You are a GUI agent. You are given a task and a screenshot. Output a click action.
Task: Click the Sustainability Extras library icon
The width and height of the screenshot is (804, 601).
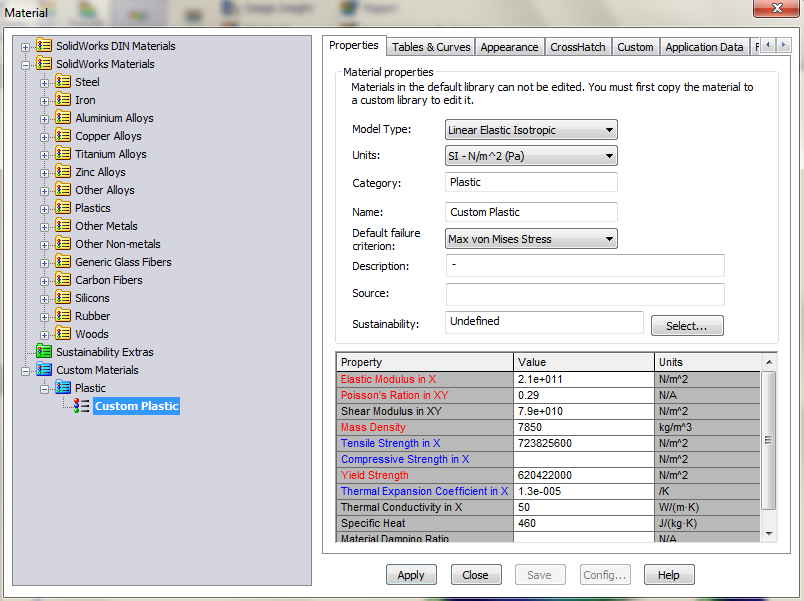tap(44, 352)
